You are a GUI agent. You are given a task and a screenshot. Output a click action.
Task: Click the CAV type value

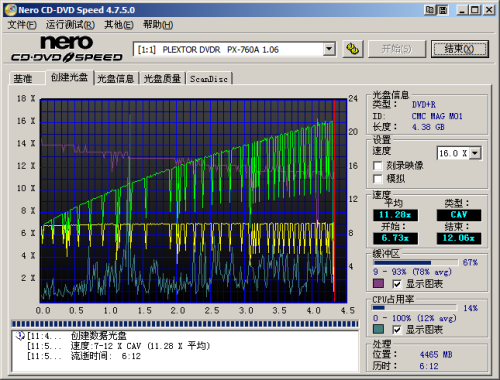[459, 215]
